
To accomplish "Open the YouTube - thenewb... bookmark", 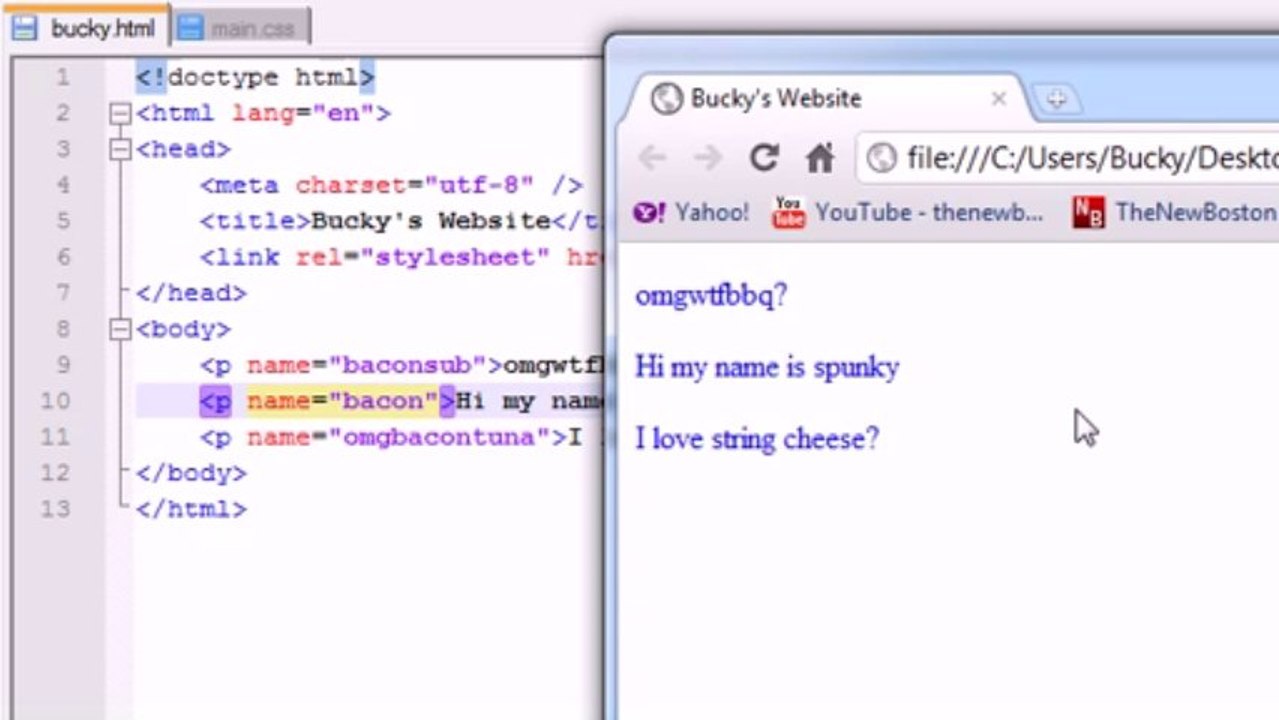I will 908,212.
